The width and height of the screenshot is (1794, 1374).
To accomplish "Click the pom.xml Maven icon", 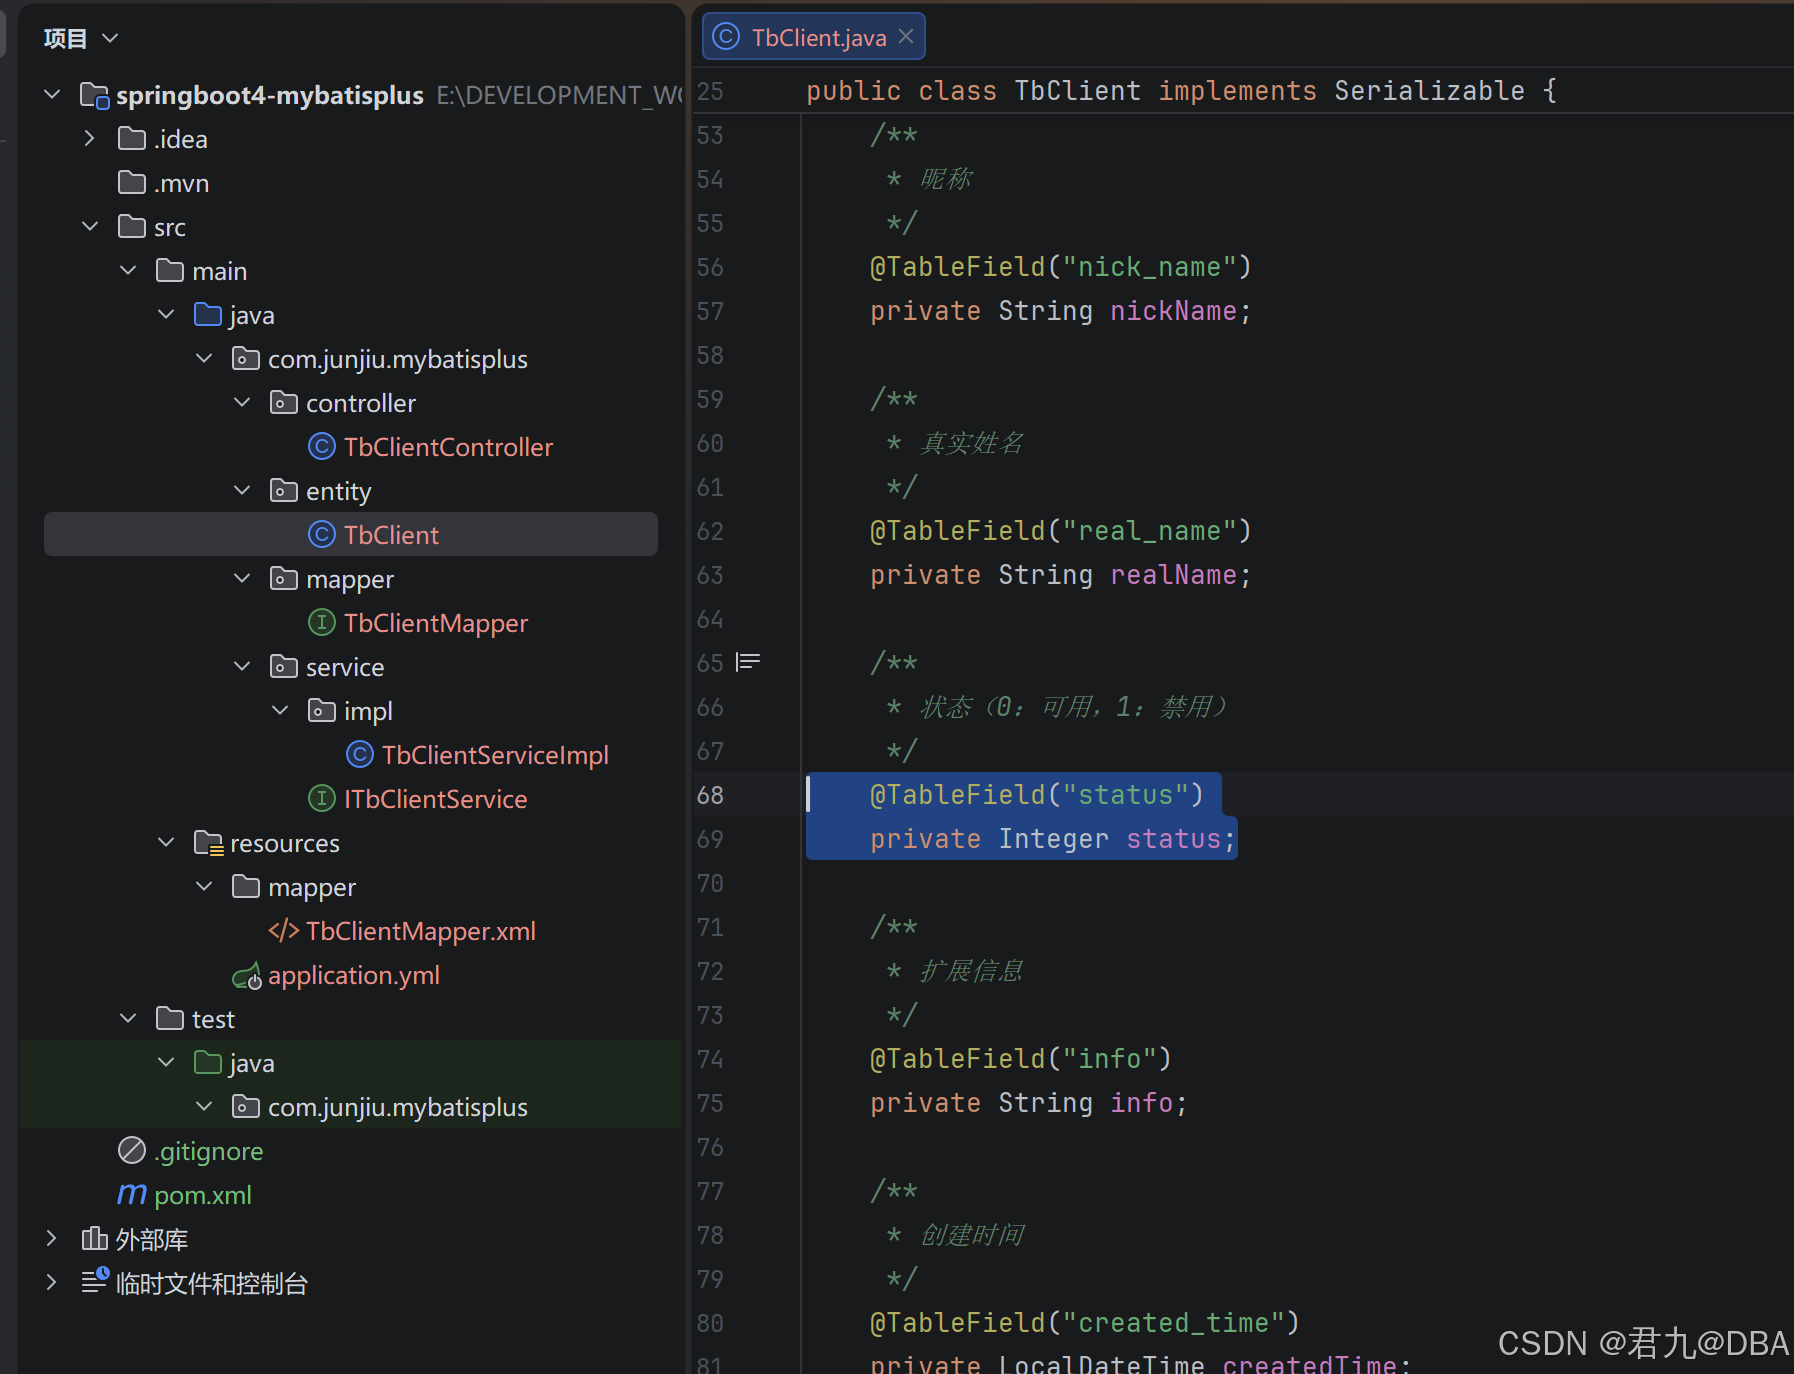I will (132, 1194).
